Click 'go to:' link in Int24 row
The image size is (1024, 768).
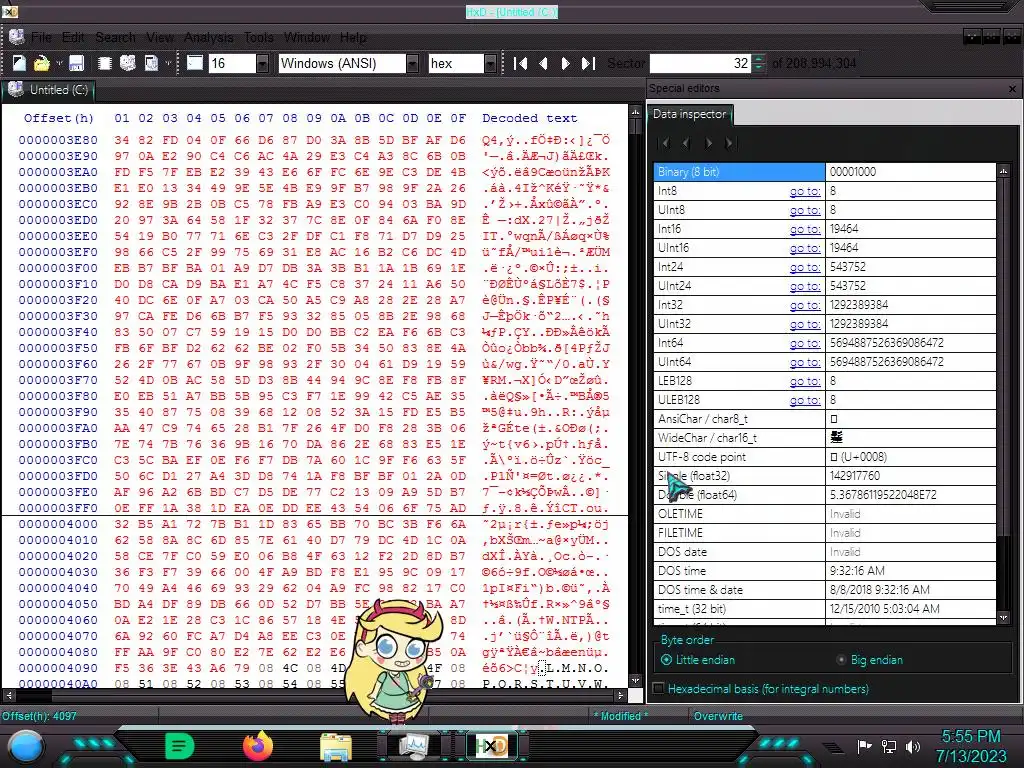(805, 267)
